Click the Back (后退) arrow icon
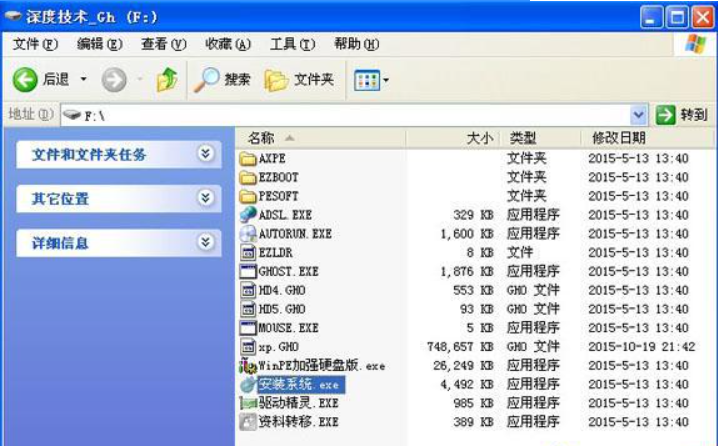718x446 pixels. [x=26, y=79]
